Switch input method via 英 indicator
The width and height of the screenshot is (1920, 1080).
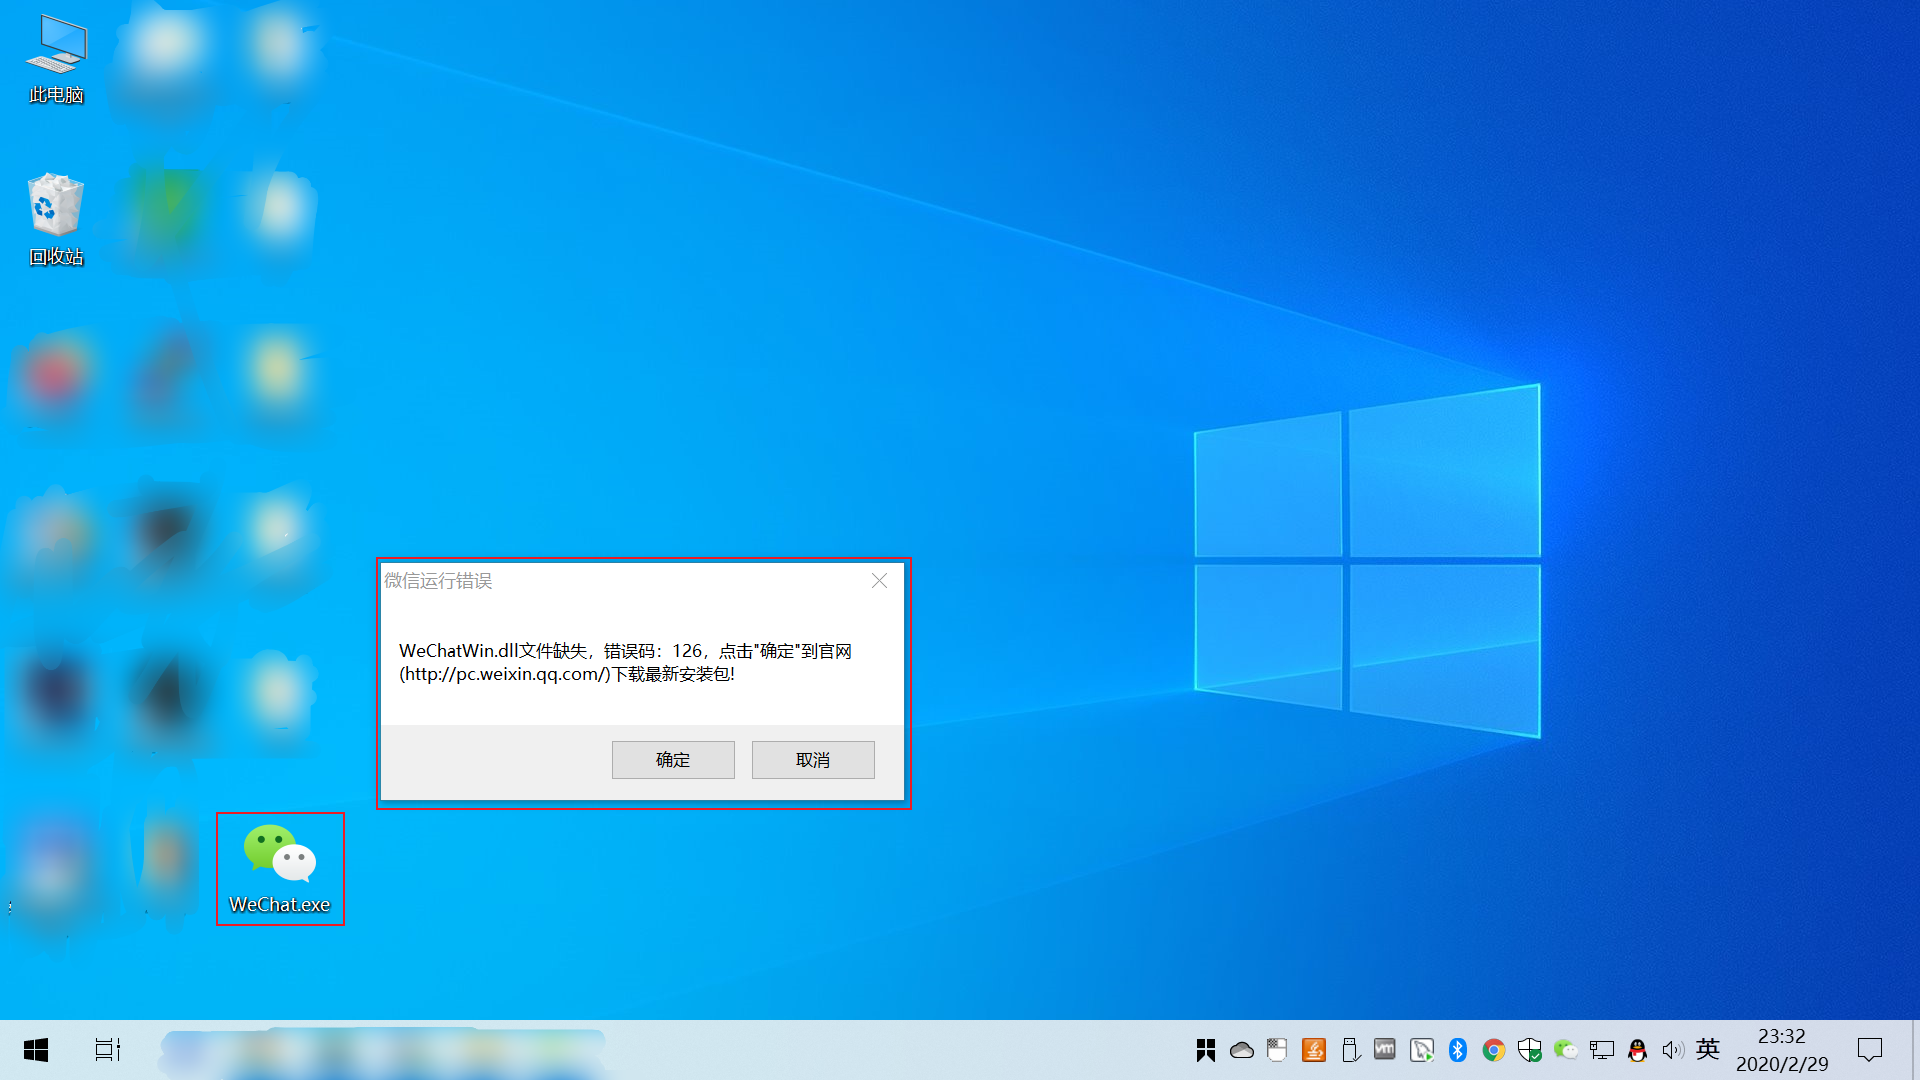tap(1708, 1049)
